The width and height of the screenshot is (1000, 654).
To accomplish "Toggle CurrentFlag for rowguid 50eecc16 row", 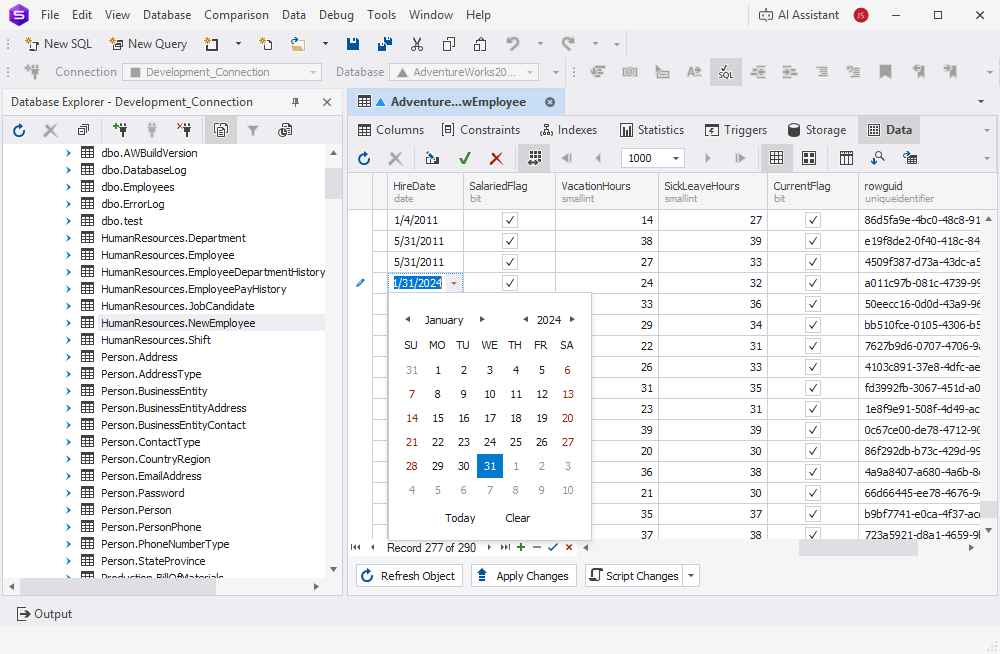I will click(x=812, y=304).
